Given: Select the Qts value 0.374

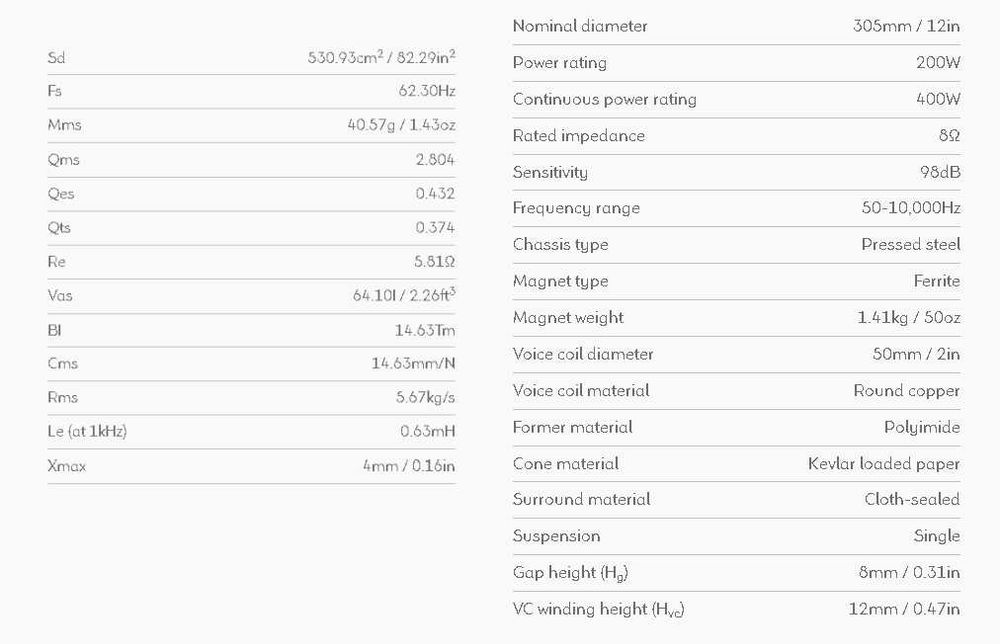Looking at the screenshot, I should [x=435, y=228].
